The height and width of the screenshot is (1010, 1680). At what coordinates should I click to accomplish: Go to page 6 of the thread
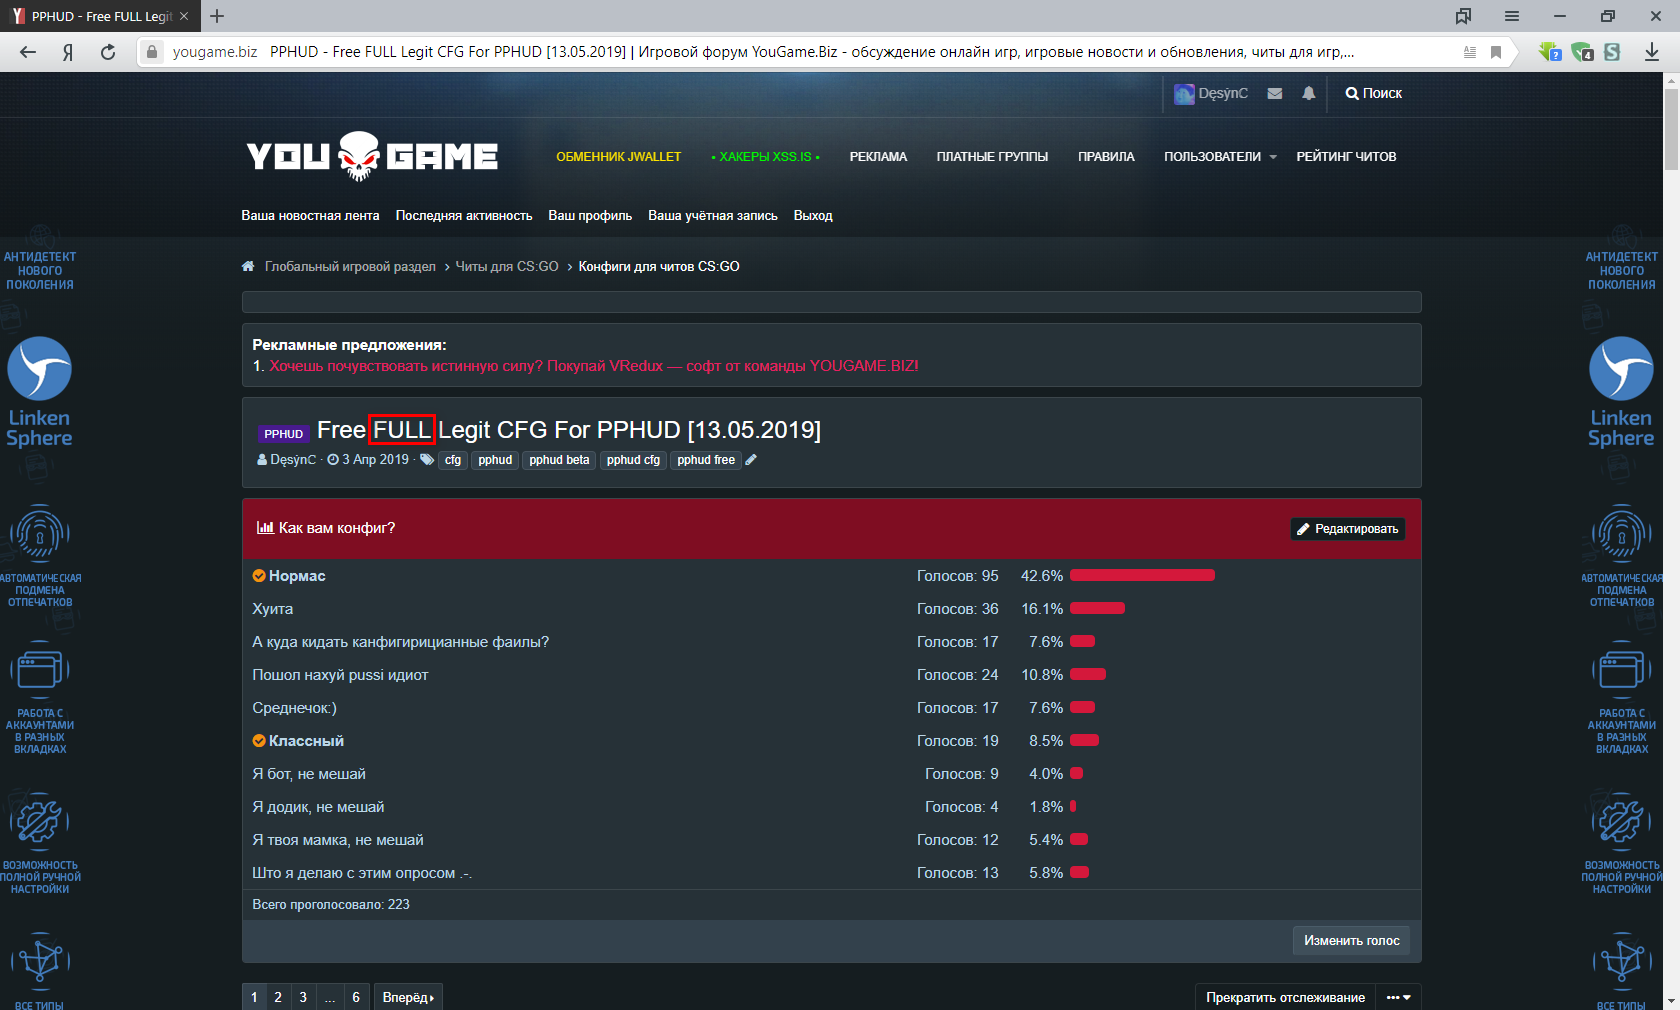(356, 997)
